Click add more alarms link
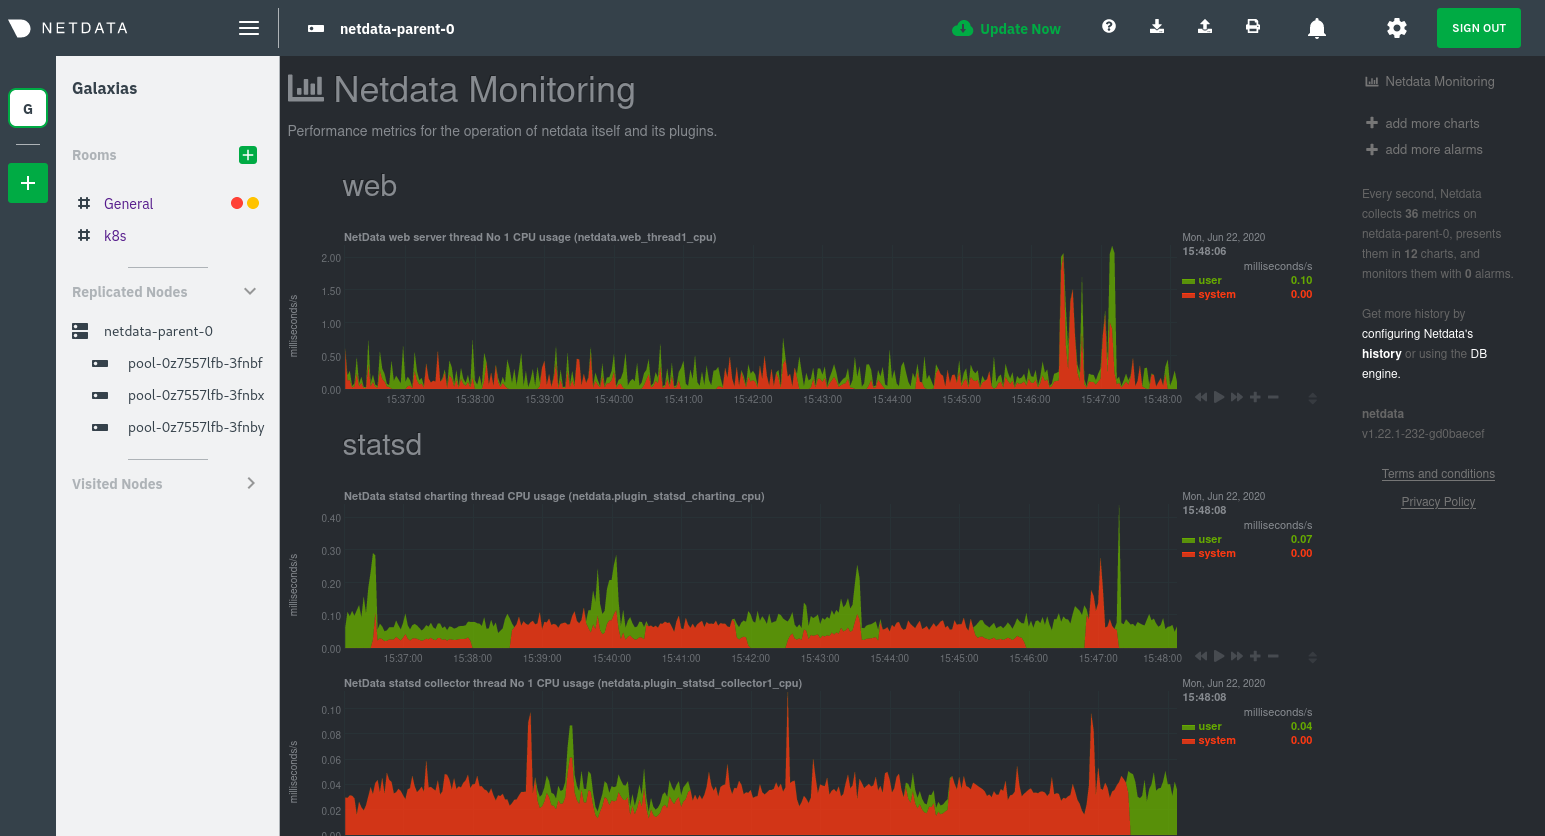Screen dimensions: 1545x836 click(x=1434, y=150)
